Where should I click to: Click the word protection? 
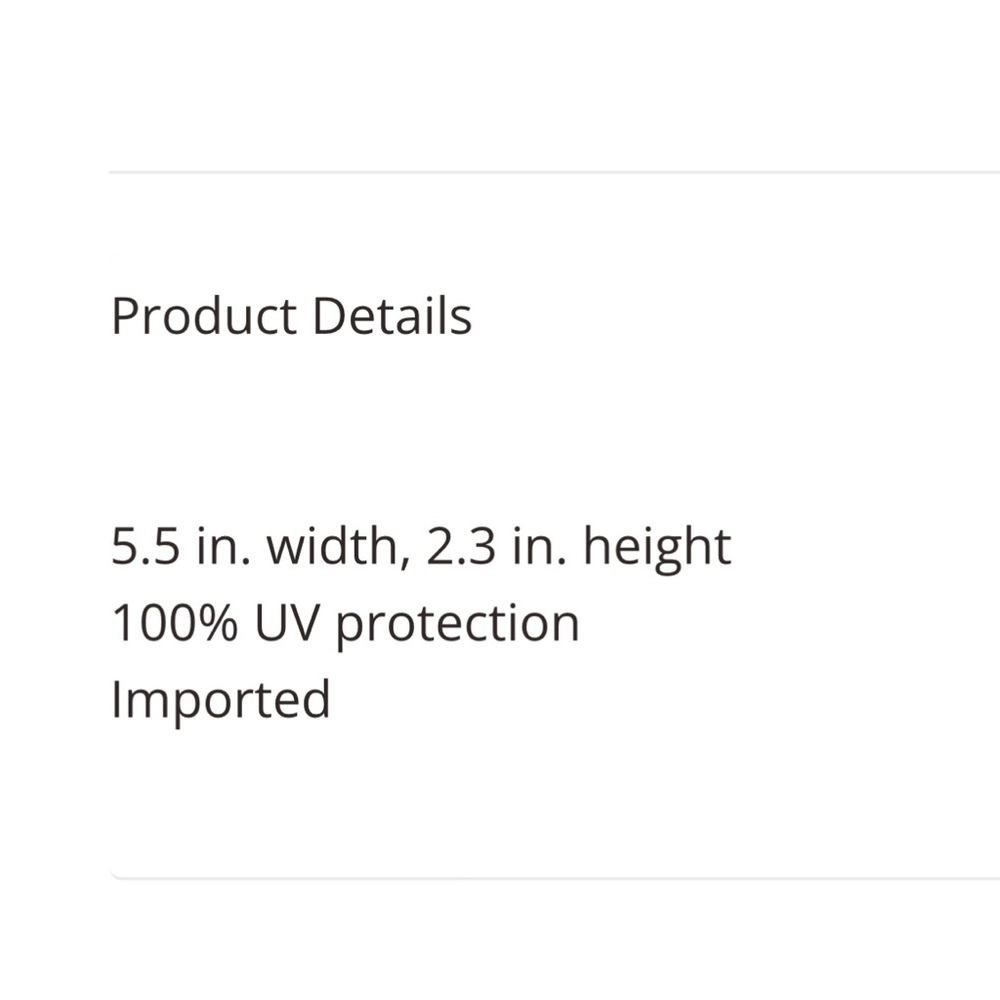click(x=457, y=627)
